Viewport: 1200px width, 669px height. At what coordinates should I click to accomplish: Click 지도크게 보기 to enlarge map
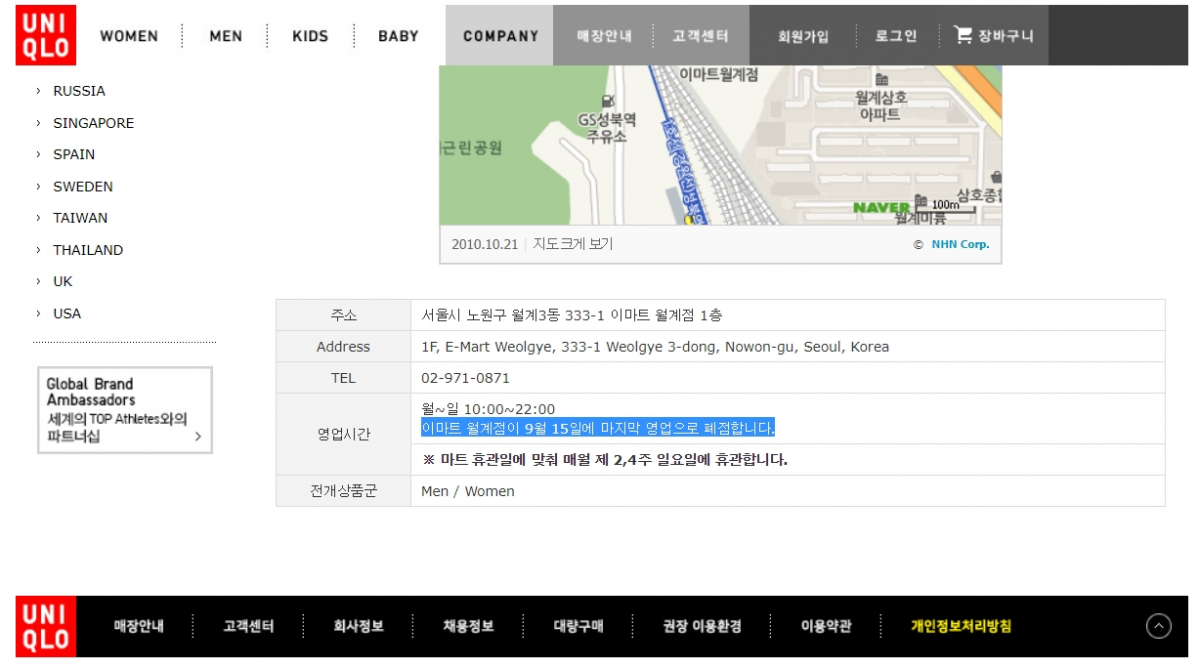click(573, 244)
